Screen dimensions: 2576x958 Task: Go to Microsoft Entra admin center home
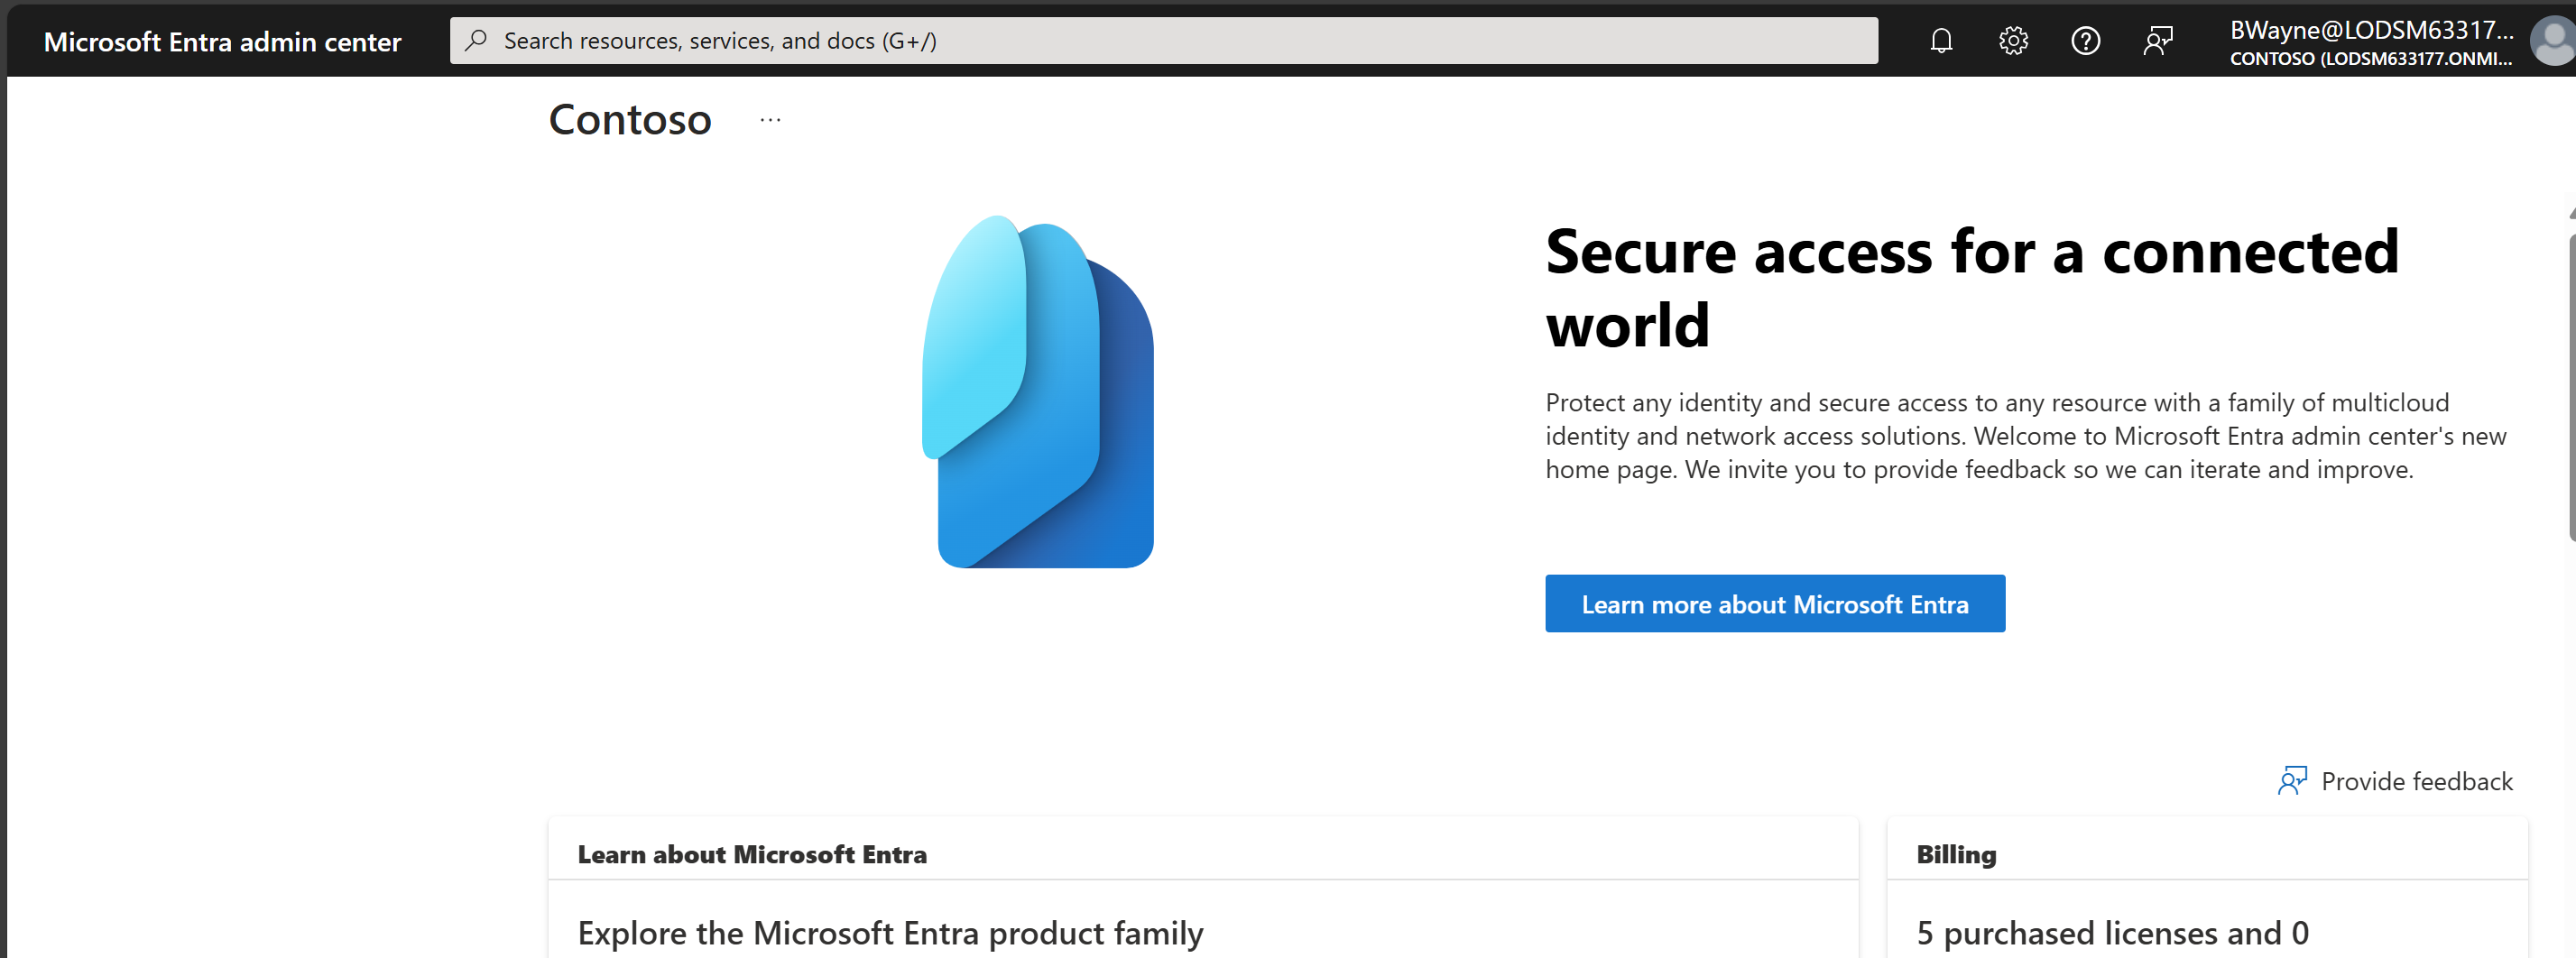(x=222, y=42)
